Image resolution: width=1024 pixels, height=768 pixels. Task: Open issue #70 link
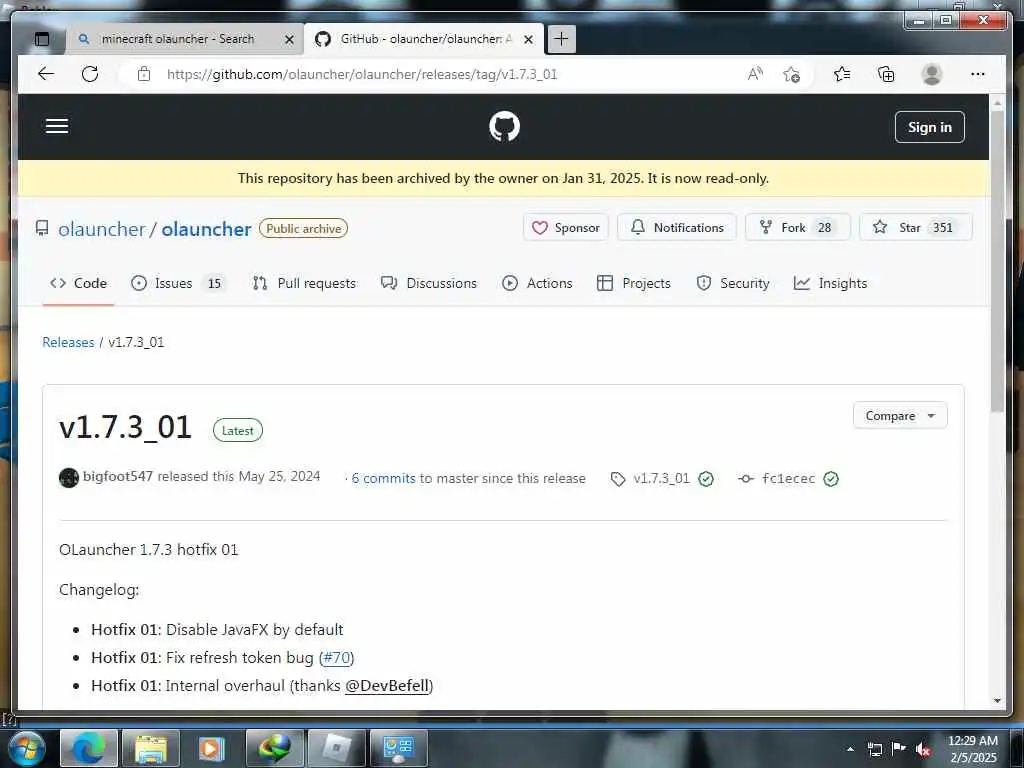pyautogui.click(x=337, y=658)
